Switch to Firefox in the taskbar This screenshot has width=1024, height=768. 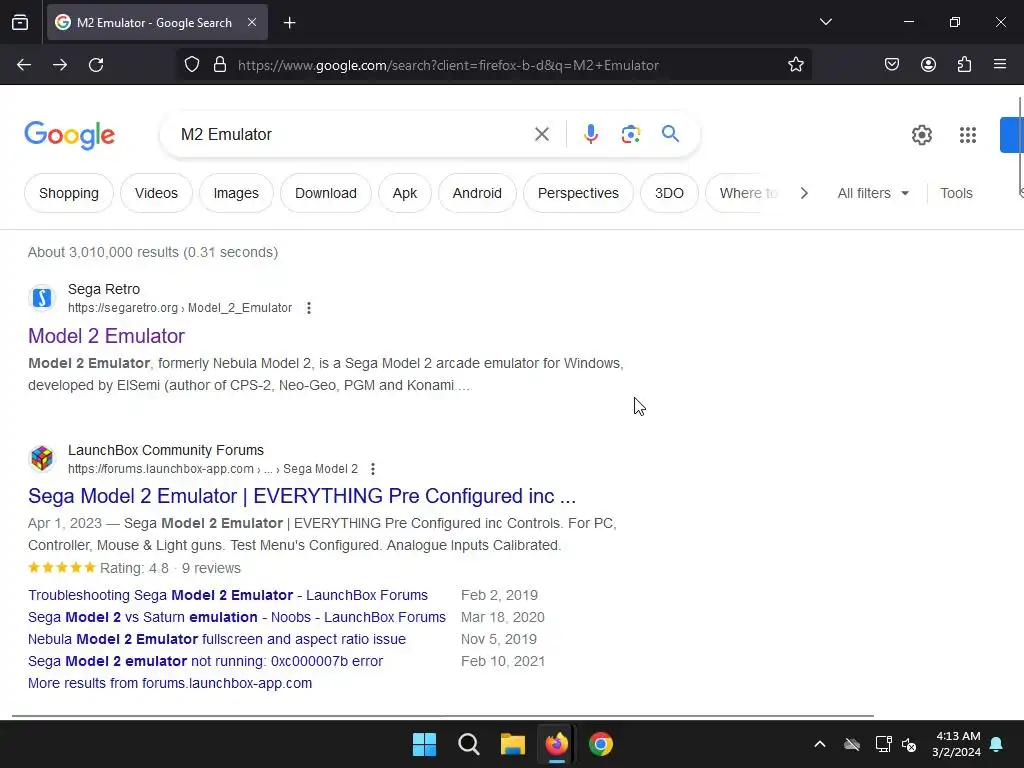point(556,744)
